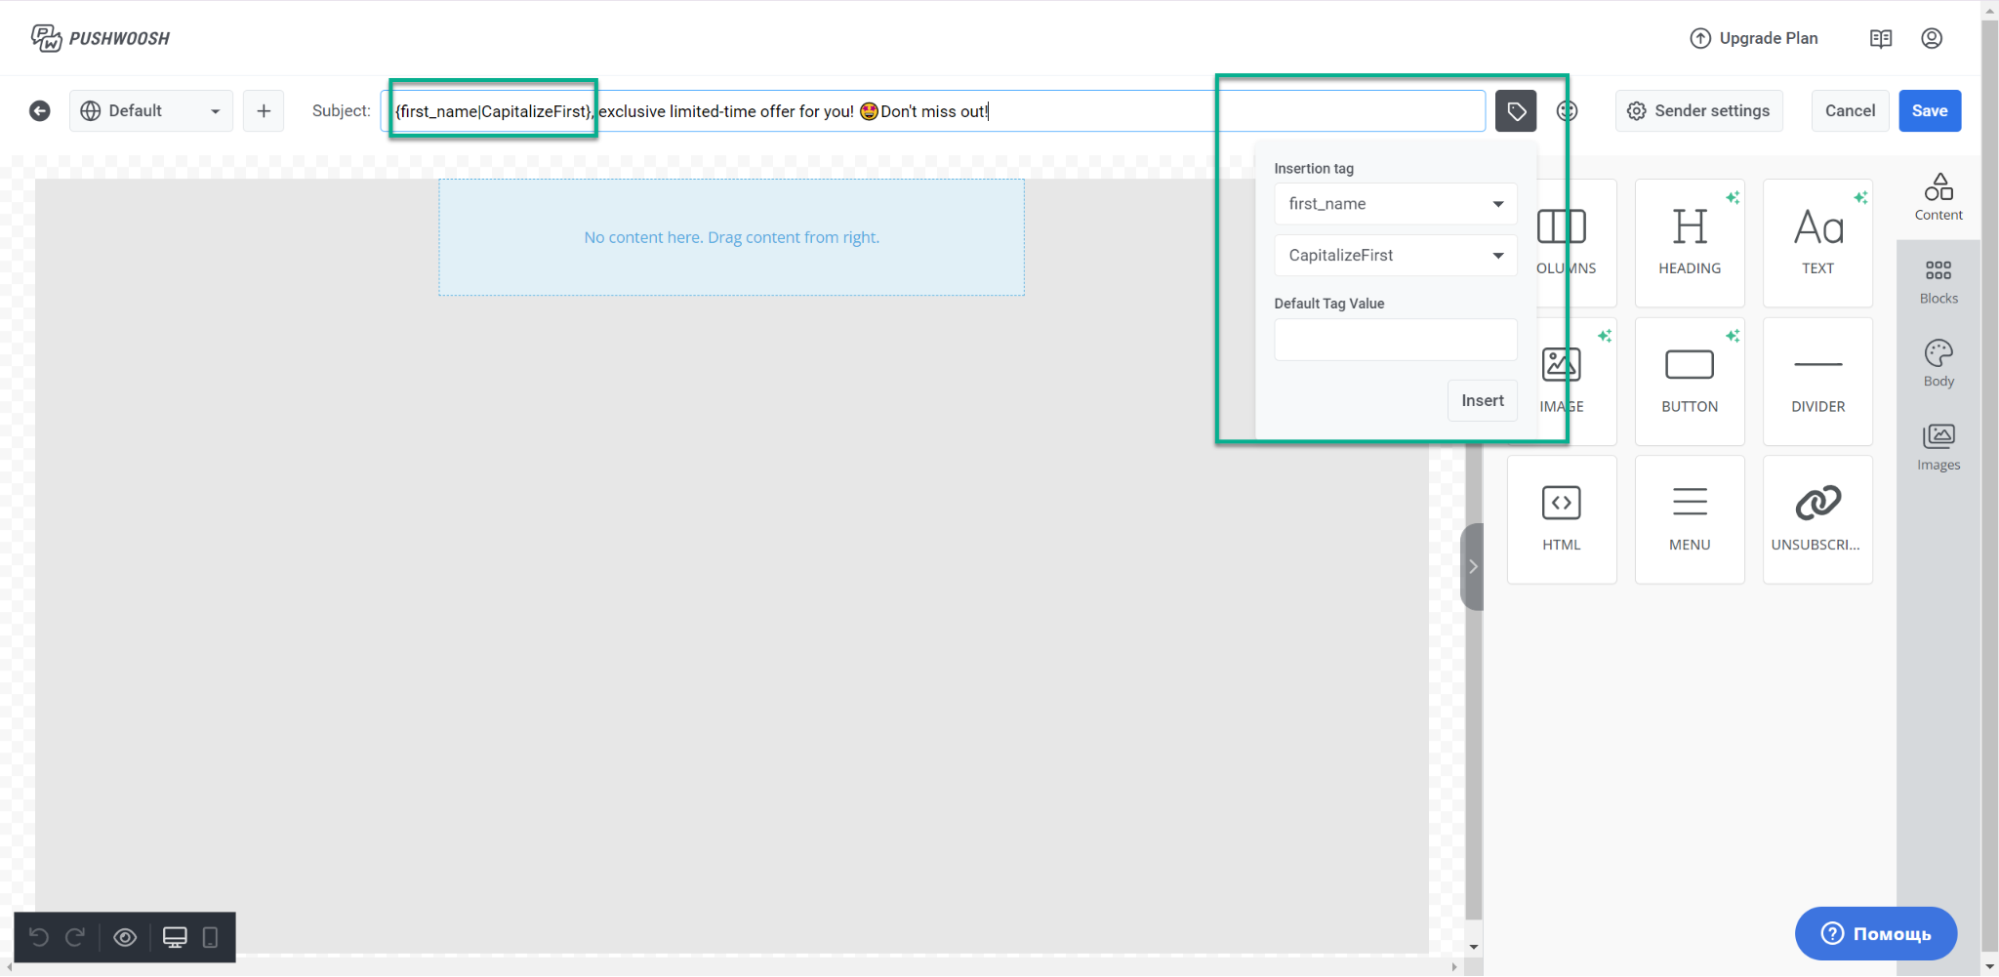This screenshot has height=977, width=1999.
Task: Switch to mobile view mode
Action: [x=210, y=937]
